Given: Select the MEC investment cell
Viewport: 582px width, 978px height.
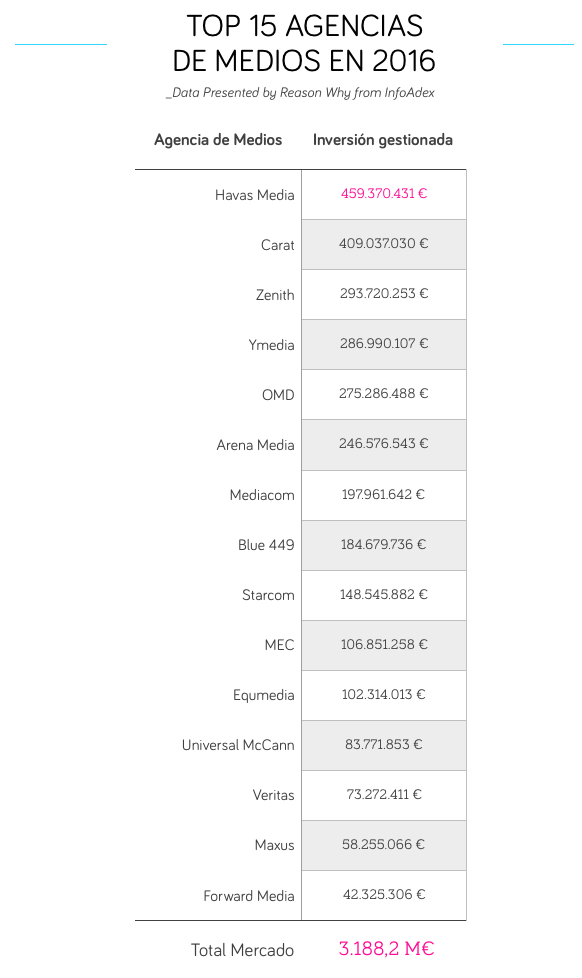Looking at the screenshot, I should coord(384,645).
